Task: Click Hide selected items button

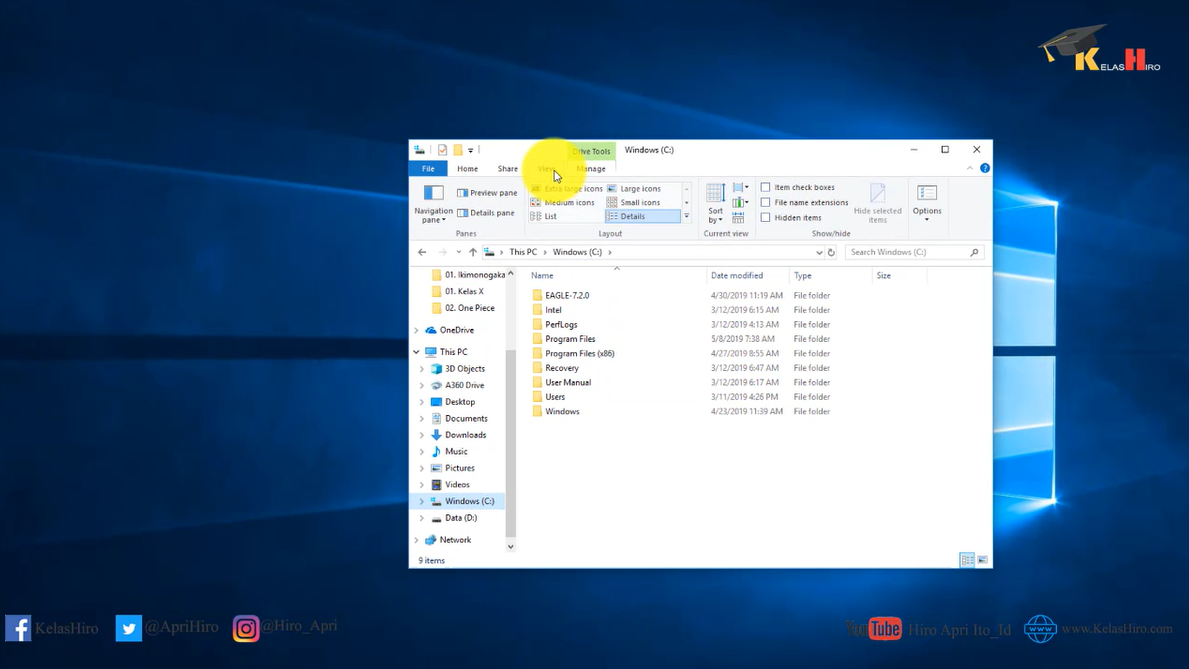Action: (x=877, y=203)
